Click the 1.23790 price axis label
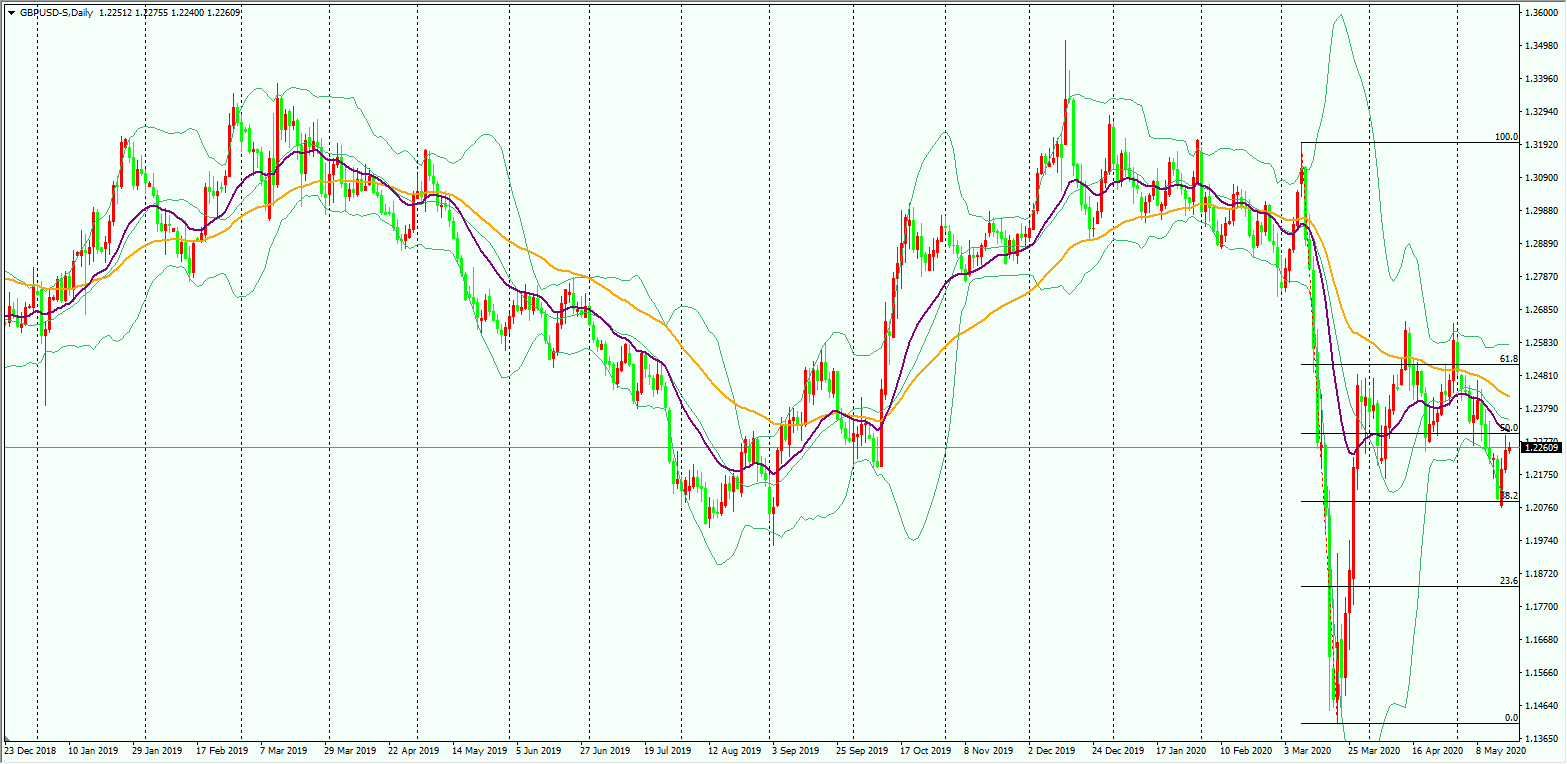This screenshot has width=1567, height=764. (x=1541, y=409)
